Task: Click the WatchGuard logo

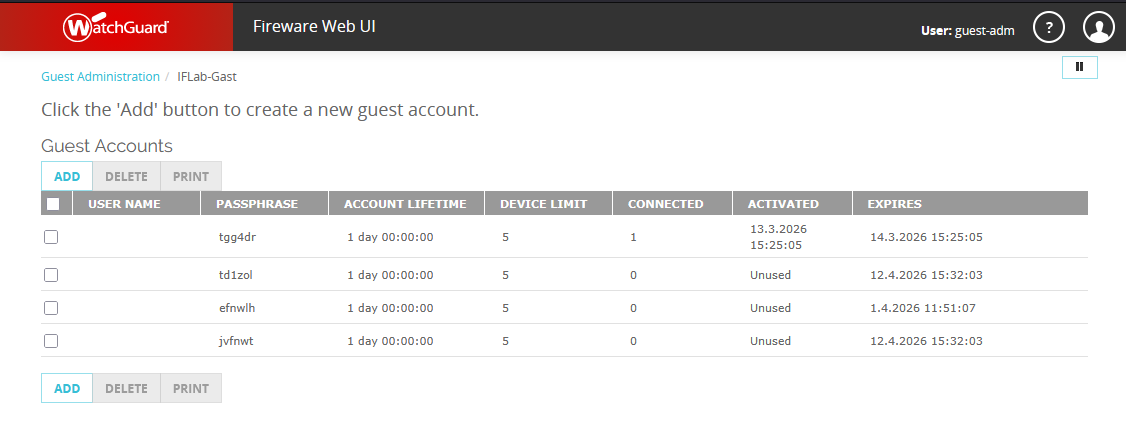Action: coord(116,26)
